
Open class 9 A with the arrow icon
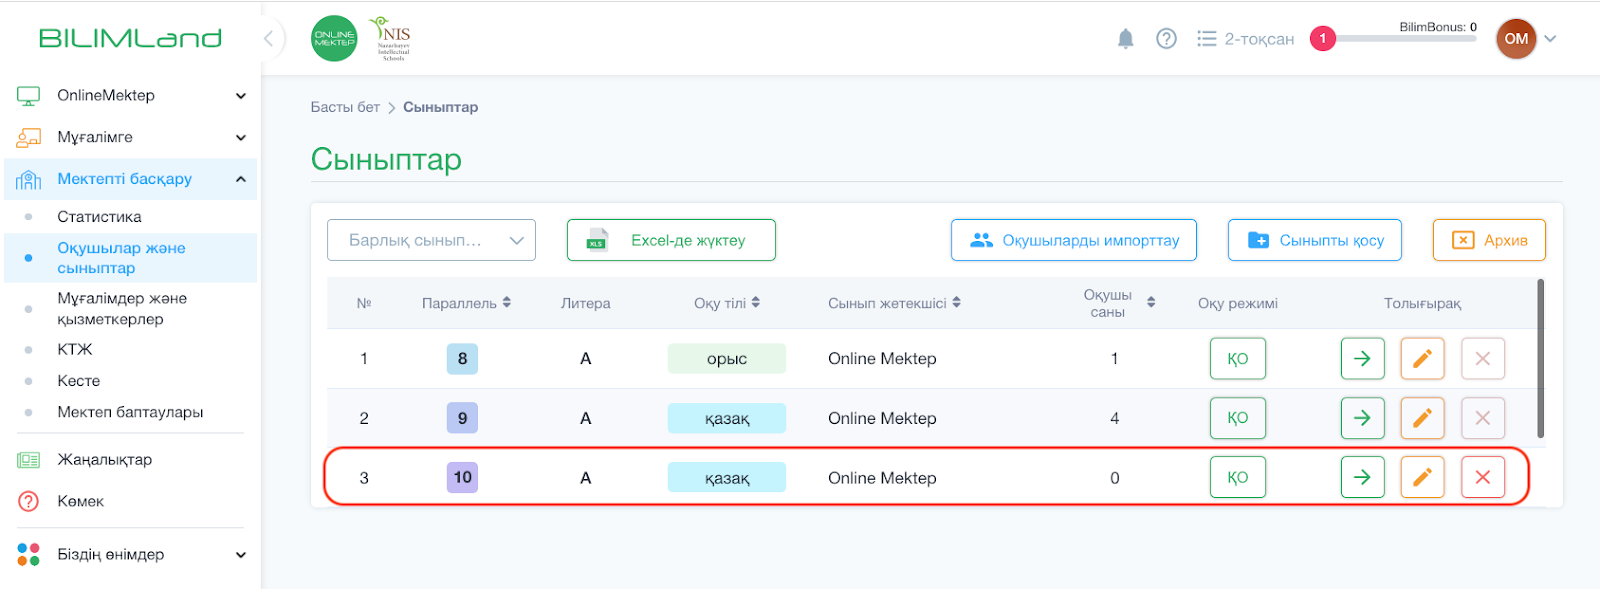pyautogui.click(x=1362, y=418)
